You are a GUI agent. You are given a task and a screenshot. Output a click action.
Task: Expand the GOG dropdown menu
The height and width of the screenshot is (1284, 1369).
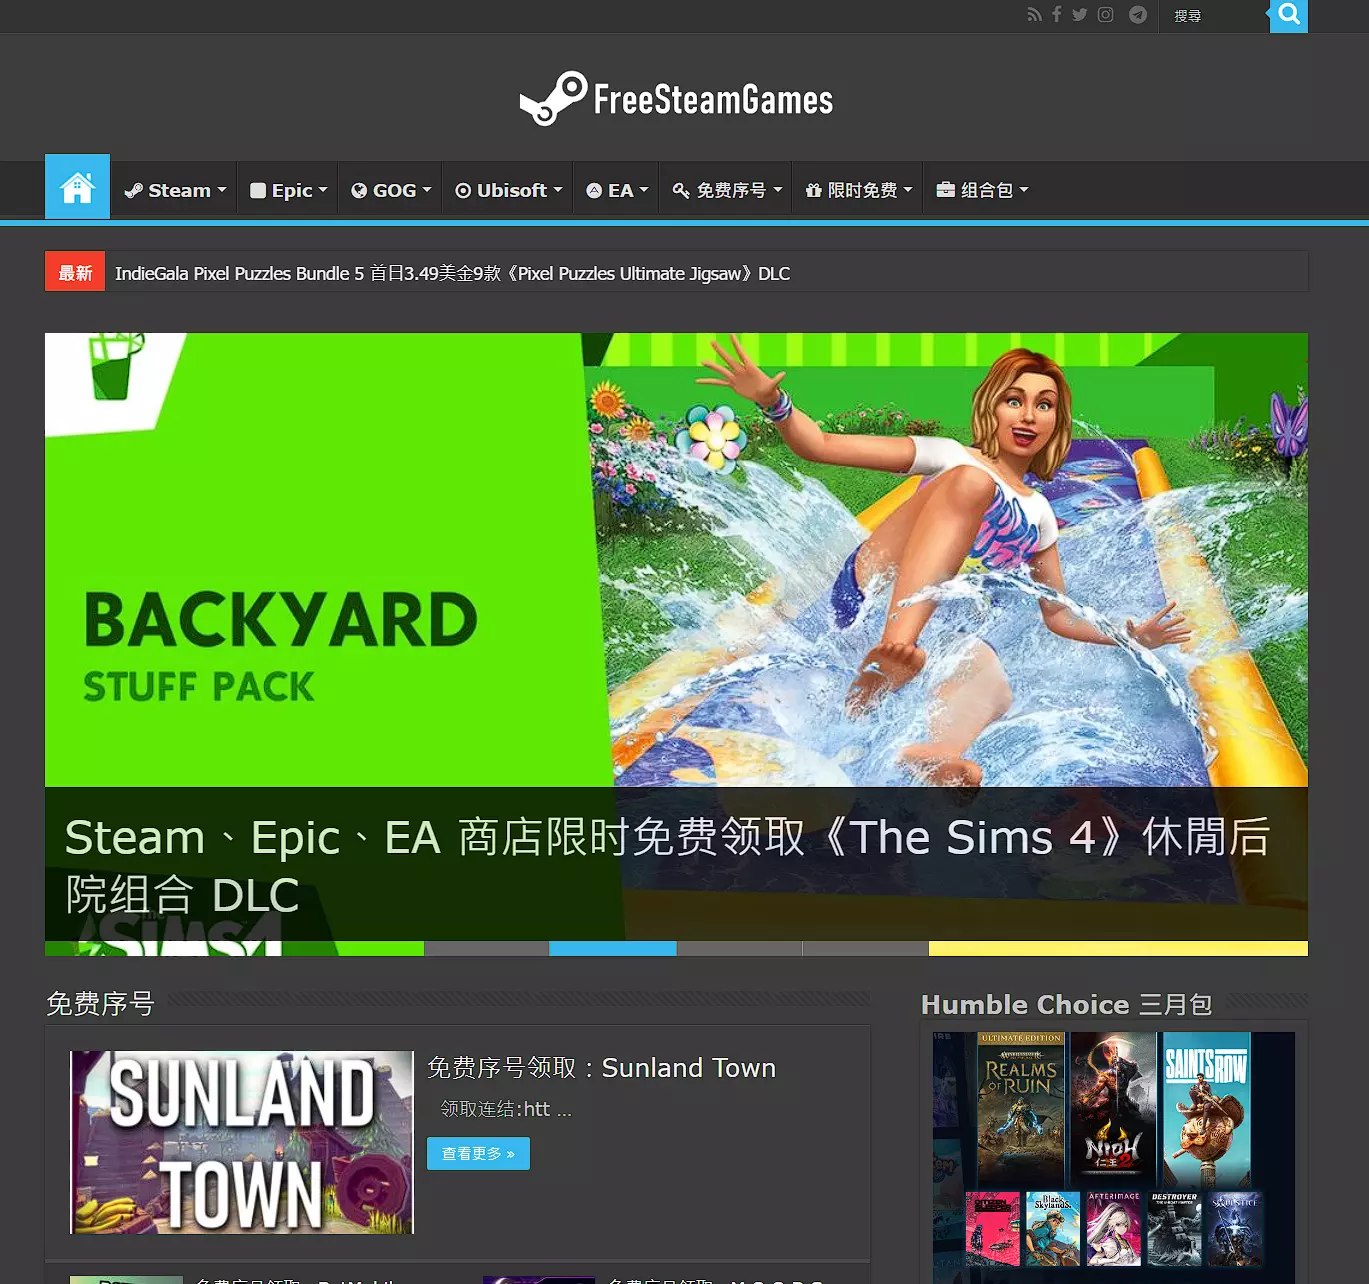tap(391, 190)
